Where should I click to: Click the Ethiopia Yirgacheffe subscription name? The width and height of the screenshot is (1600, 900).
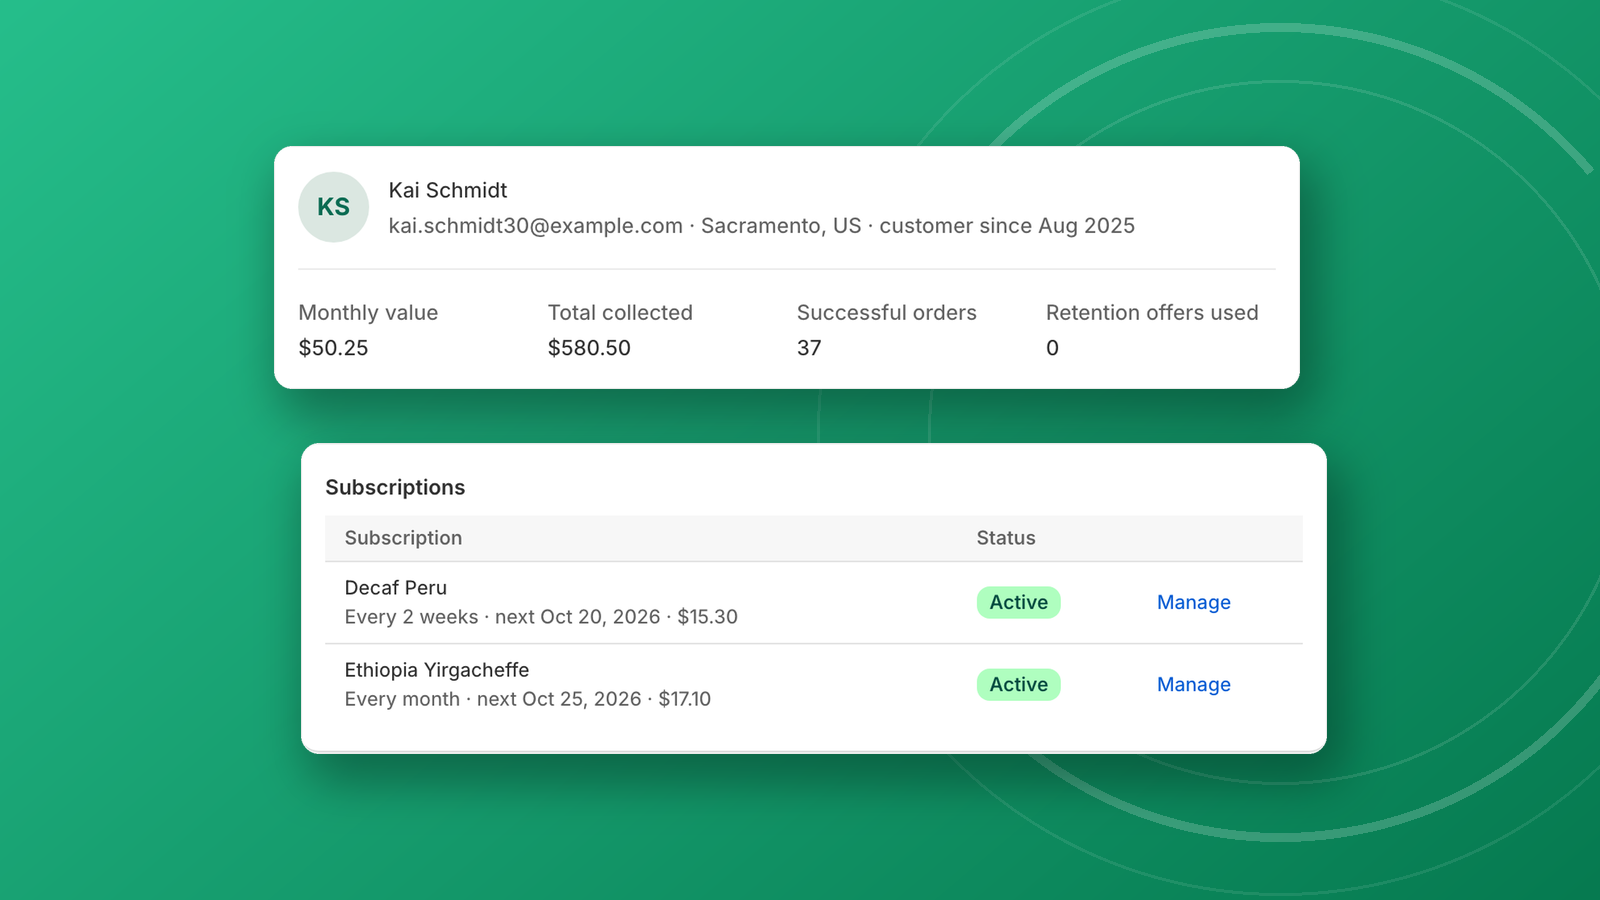pyautogui.click(x=437, y=670)
